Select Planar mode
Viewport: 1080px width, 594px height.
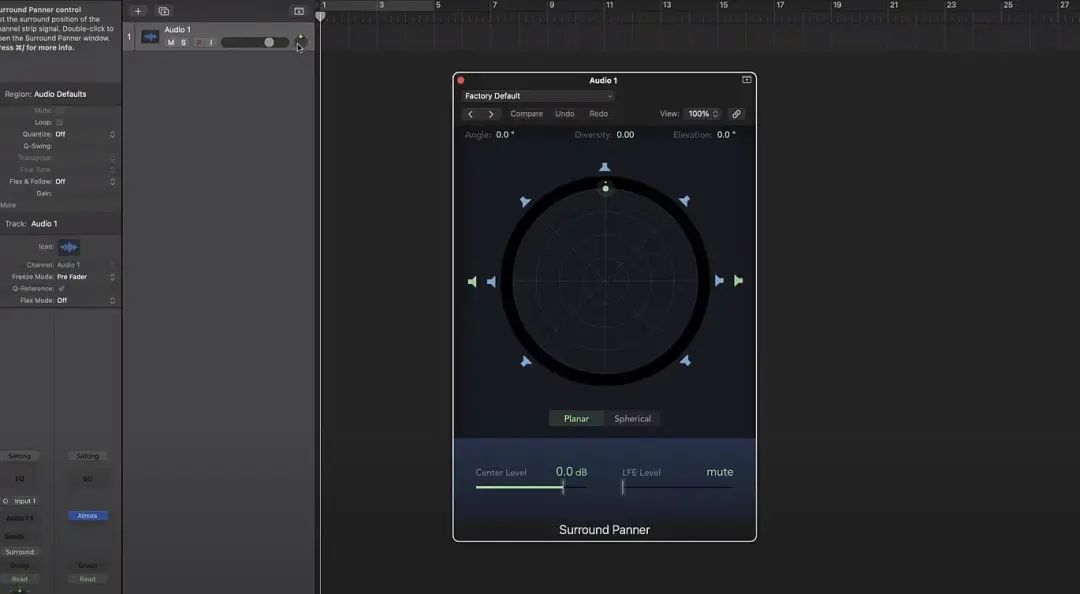tap(577, 418)
